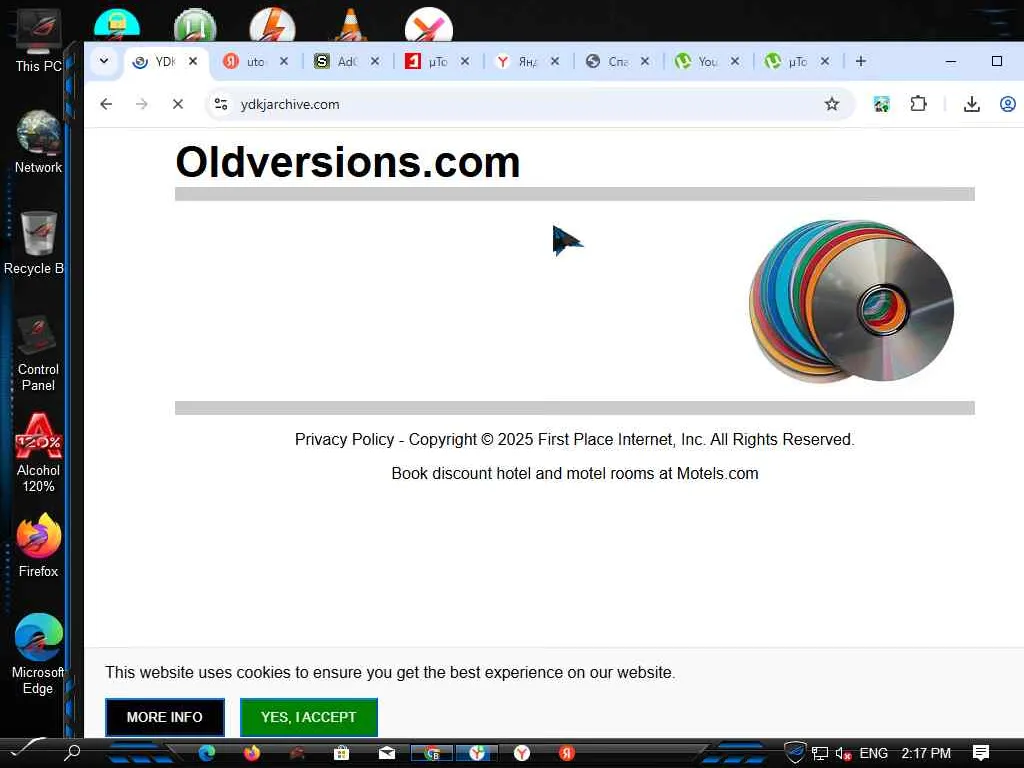Open Recycle Bin desktop icon

tap(36, 243)
